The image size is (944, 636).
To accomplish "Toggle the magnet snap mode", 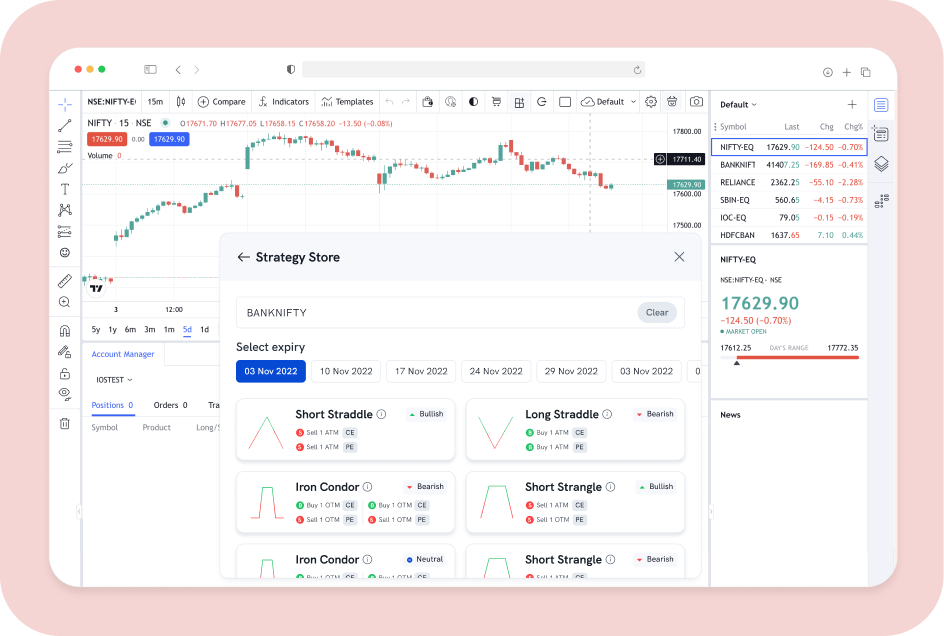I will [65, 331].
